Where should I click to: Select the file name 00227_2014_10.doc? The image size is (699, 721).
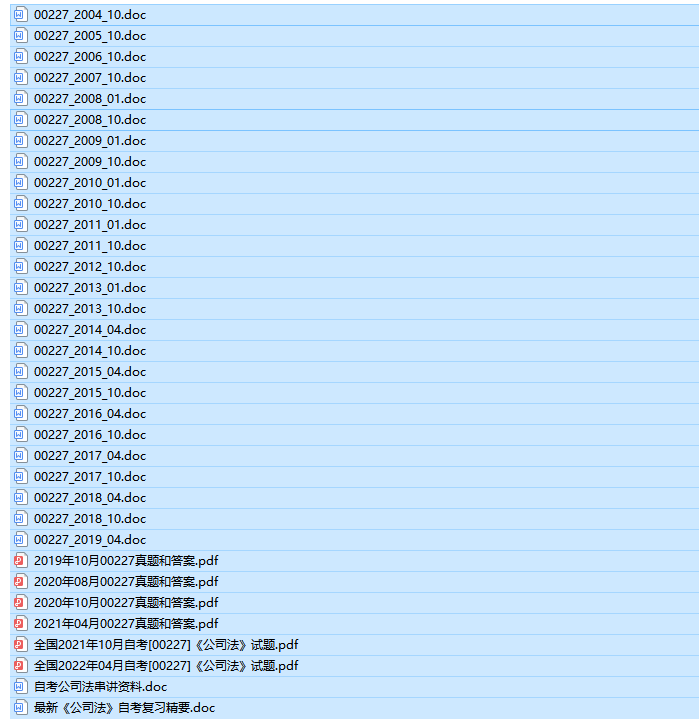(x=90, y=351)
